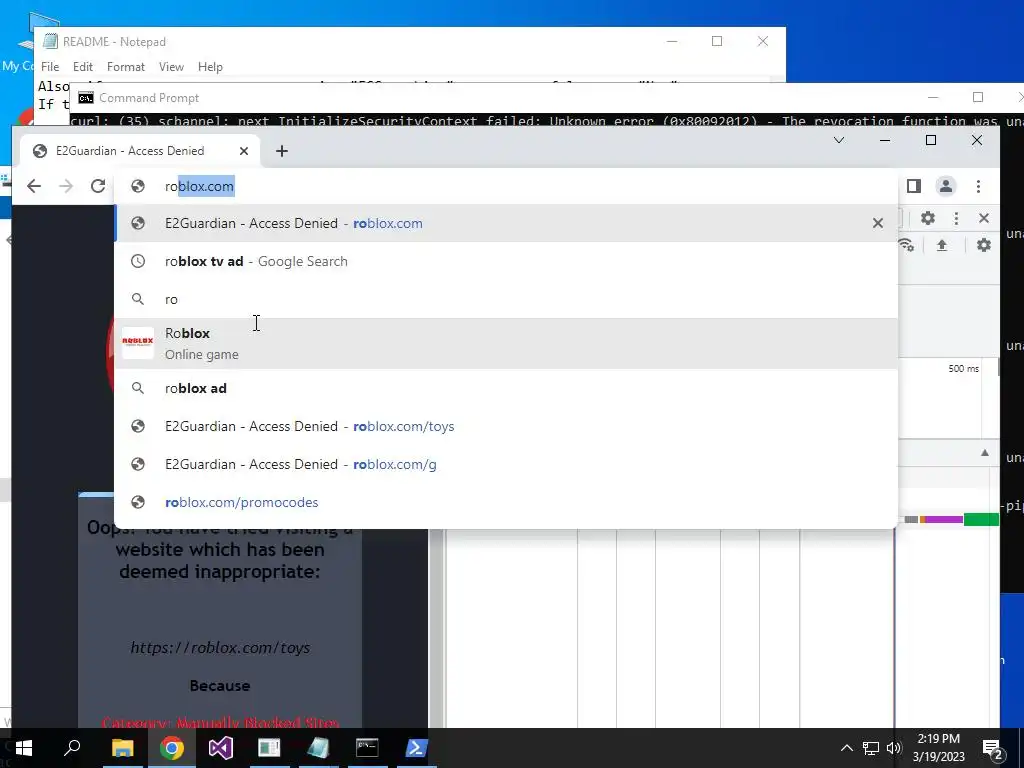Screen dimensions: 1024x768
Task: Open network conditions wifi icon in DevTools
Action: [906, 245]
